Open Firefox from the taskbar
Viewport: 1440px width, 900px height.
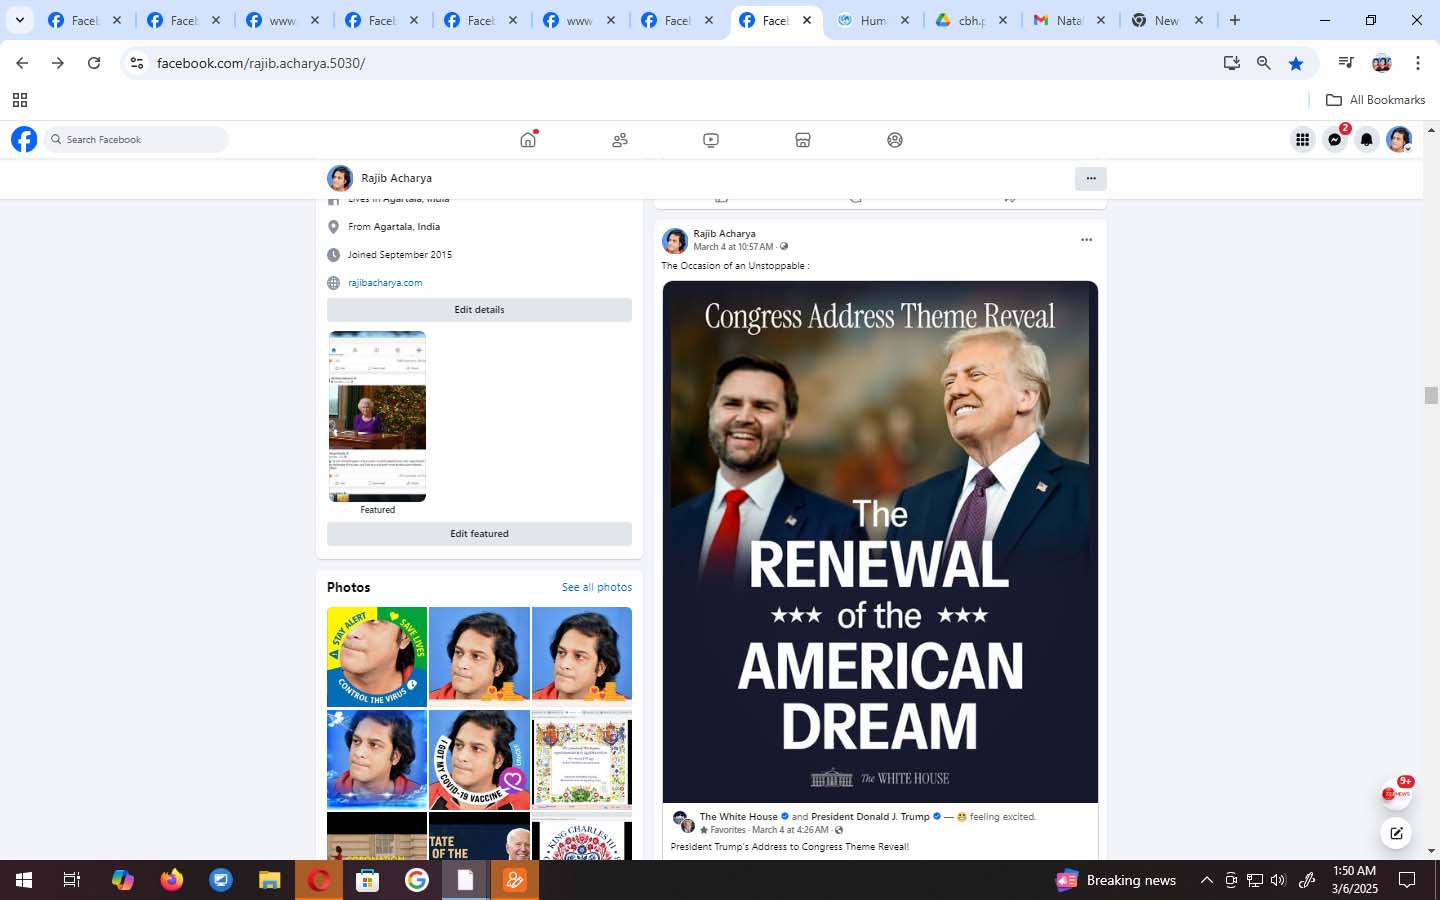coord(172,880)
